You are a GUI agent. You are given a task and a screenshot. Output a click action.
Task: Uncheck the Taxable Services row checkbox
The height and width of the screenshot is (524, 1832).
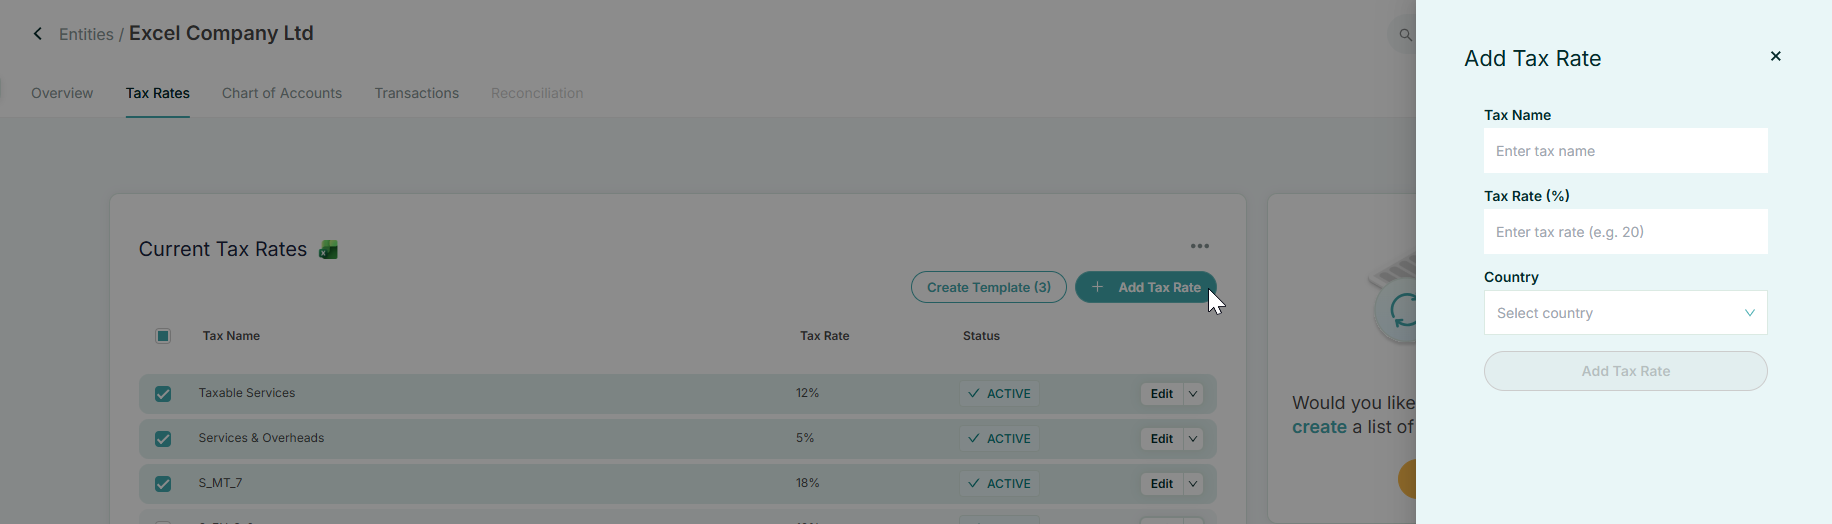coord(163,394)
